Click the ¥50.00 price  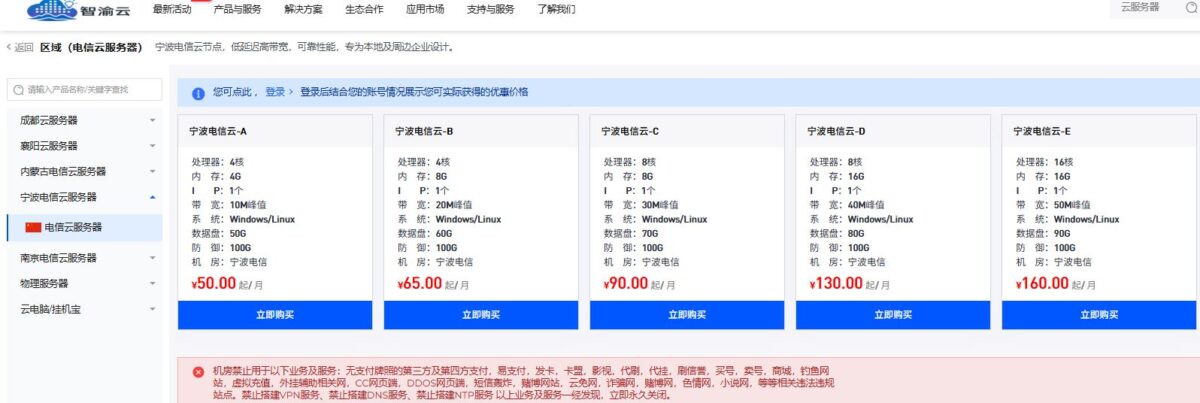[214, 283]
